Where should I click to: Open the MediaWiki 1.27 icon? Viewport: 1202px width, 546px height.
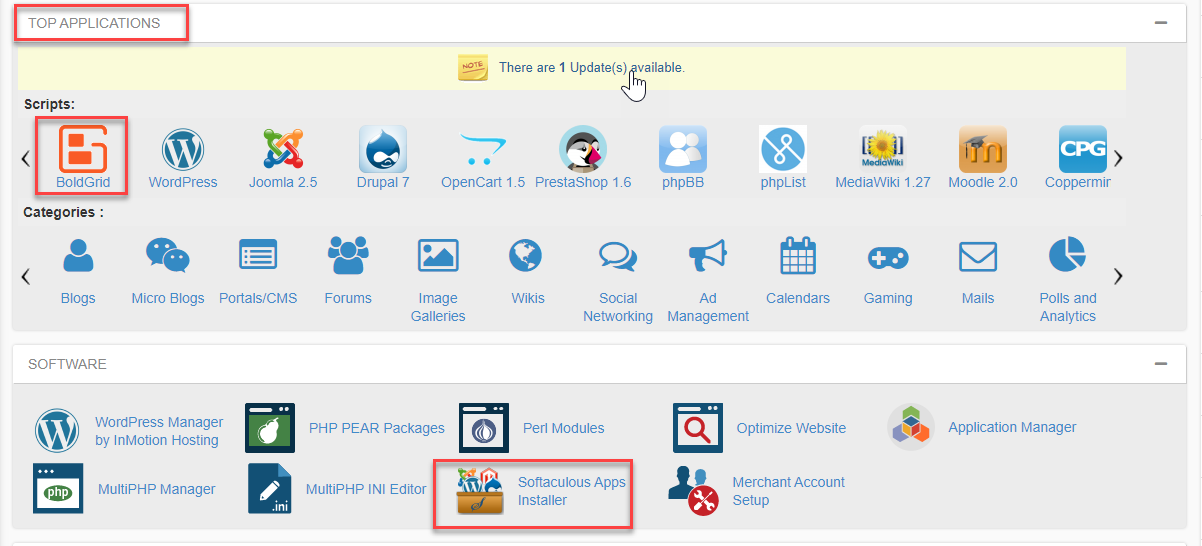pyautogui.click(x=883, y=149)
